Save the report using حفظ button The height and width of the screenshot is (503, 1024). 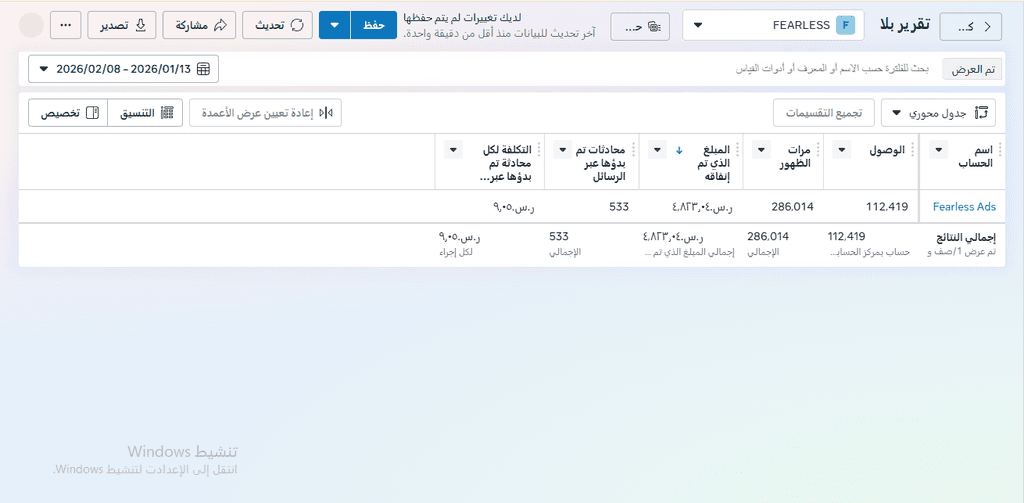click(x=374, y=25)
